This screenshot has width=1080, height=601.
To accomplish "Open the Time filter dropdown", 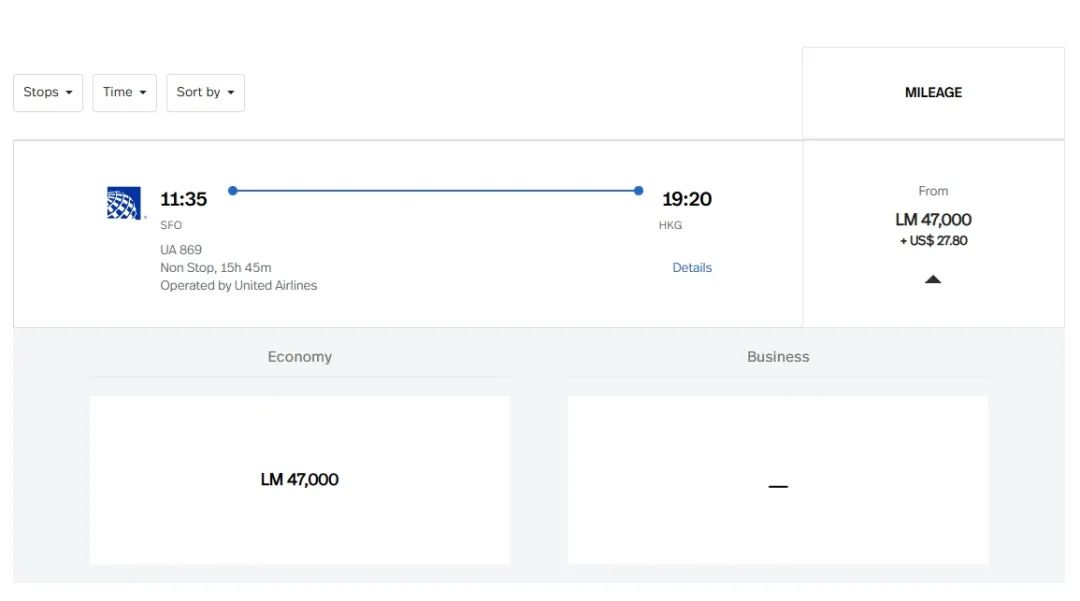I will click(x=125, y=92).
